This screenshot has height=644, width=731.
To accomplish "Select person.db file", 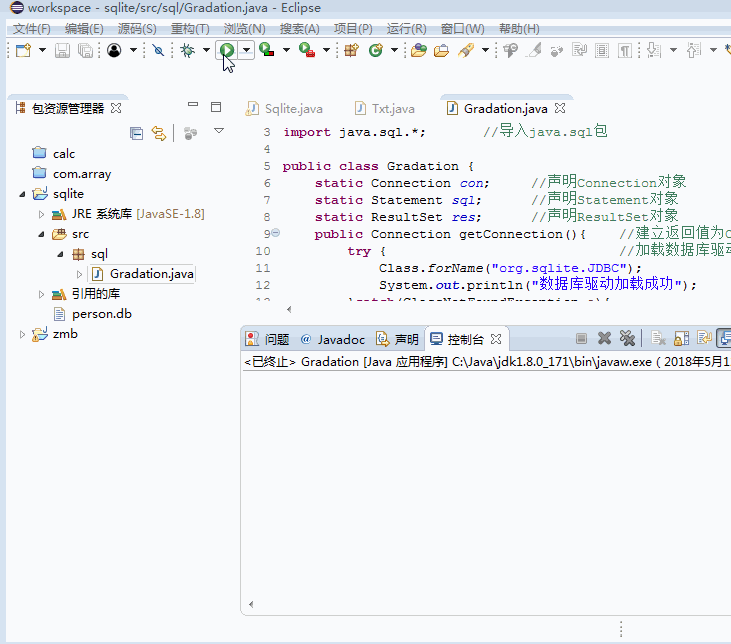I will point(93,314).
